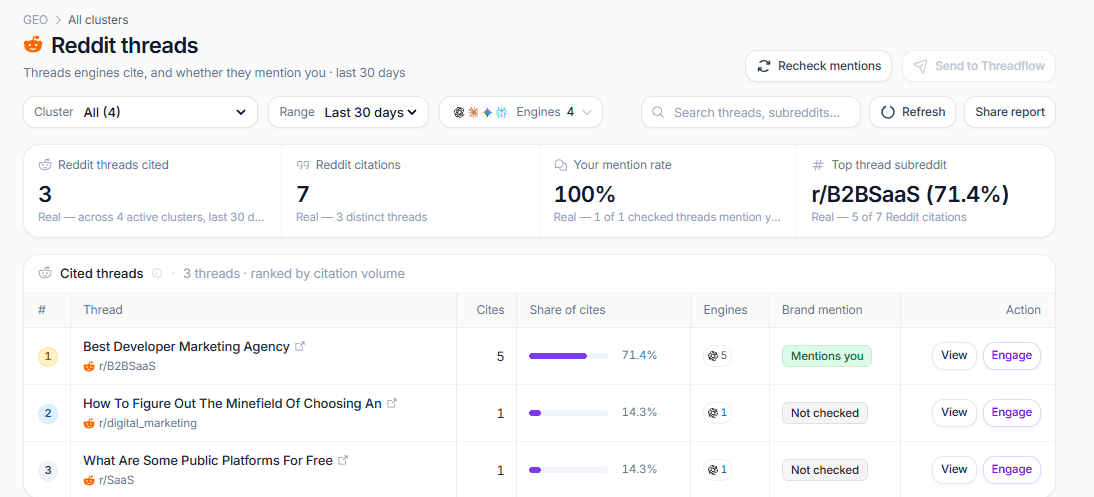Open the Cluster All (4) dropdown
Viewport: 1094px width, 497px height.
click(140, 112)
